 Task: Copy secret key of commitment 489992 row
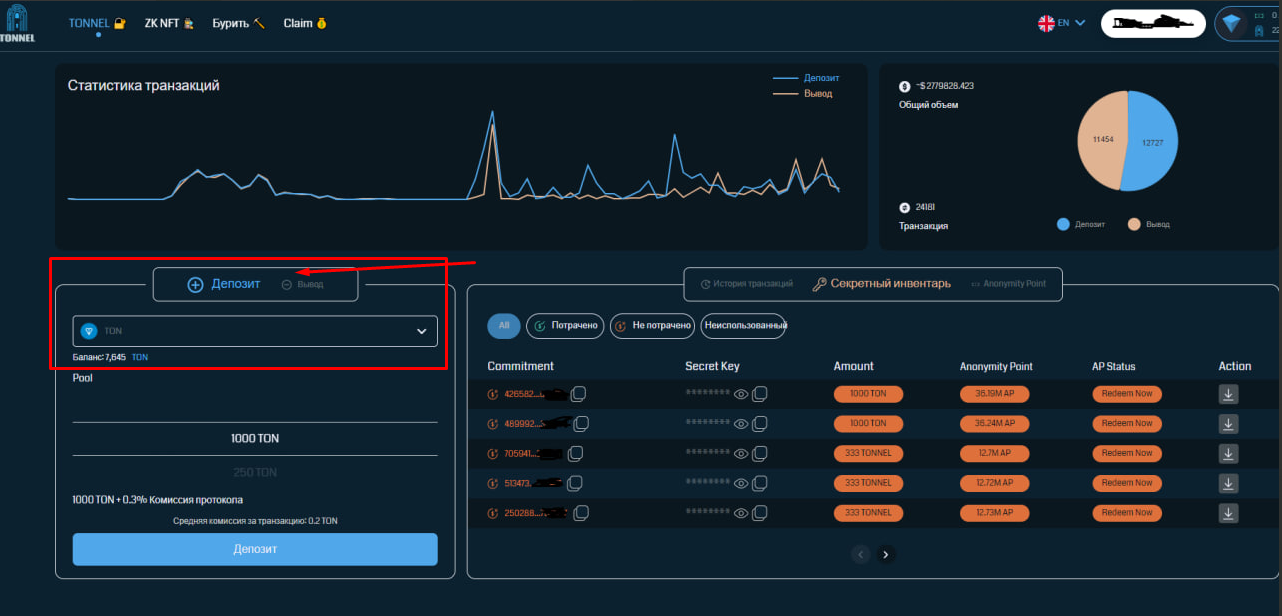point(760,424)
